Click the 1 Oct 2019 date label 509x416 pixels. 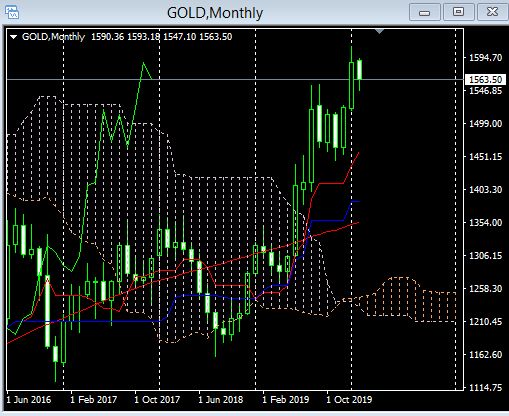(x=349, y=399)
